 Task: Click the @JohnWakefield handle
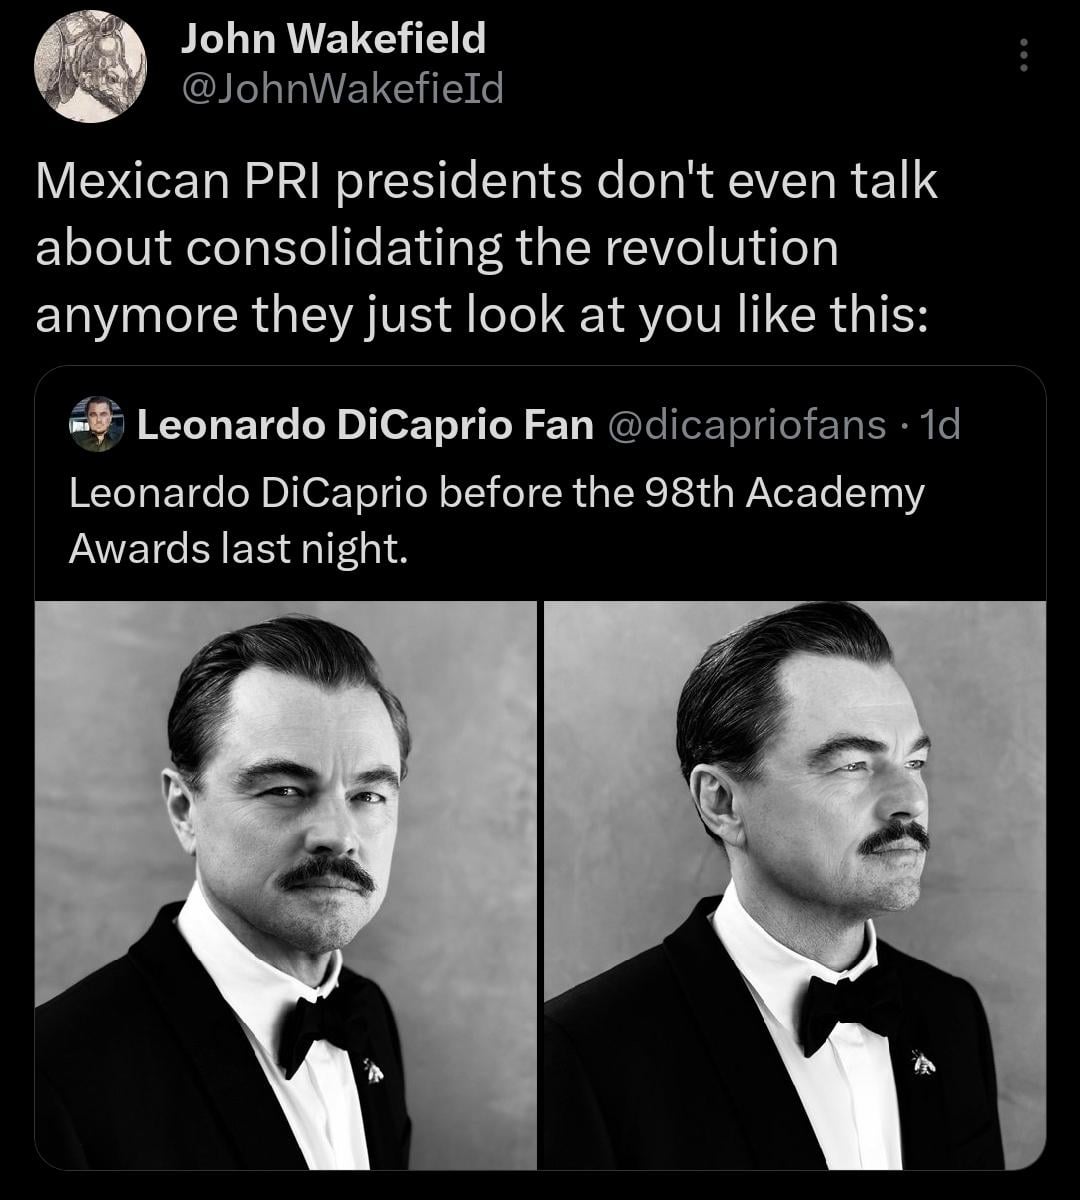[341, 90]
